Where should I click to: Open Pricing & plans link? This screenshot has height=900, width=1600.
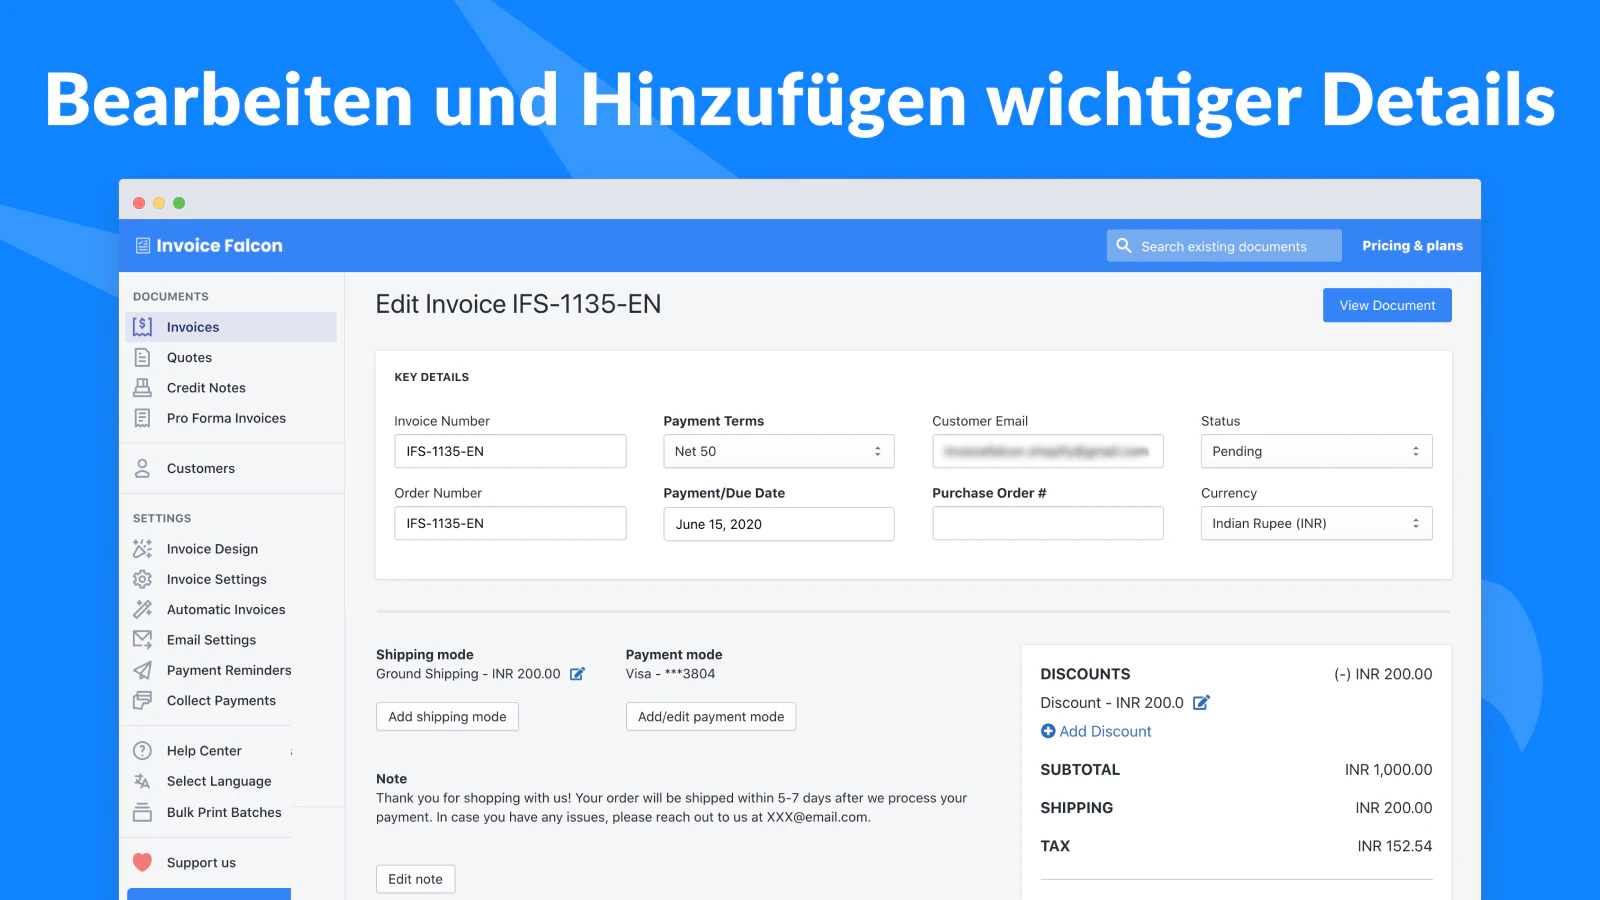click(x=1412, y=246)
